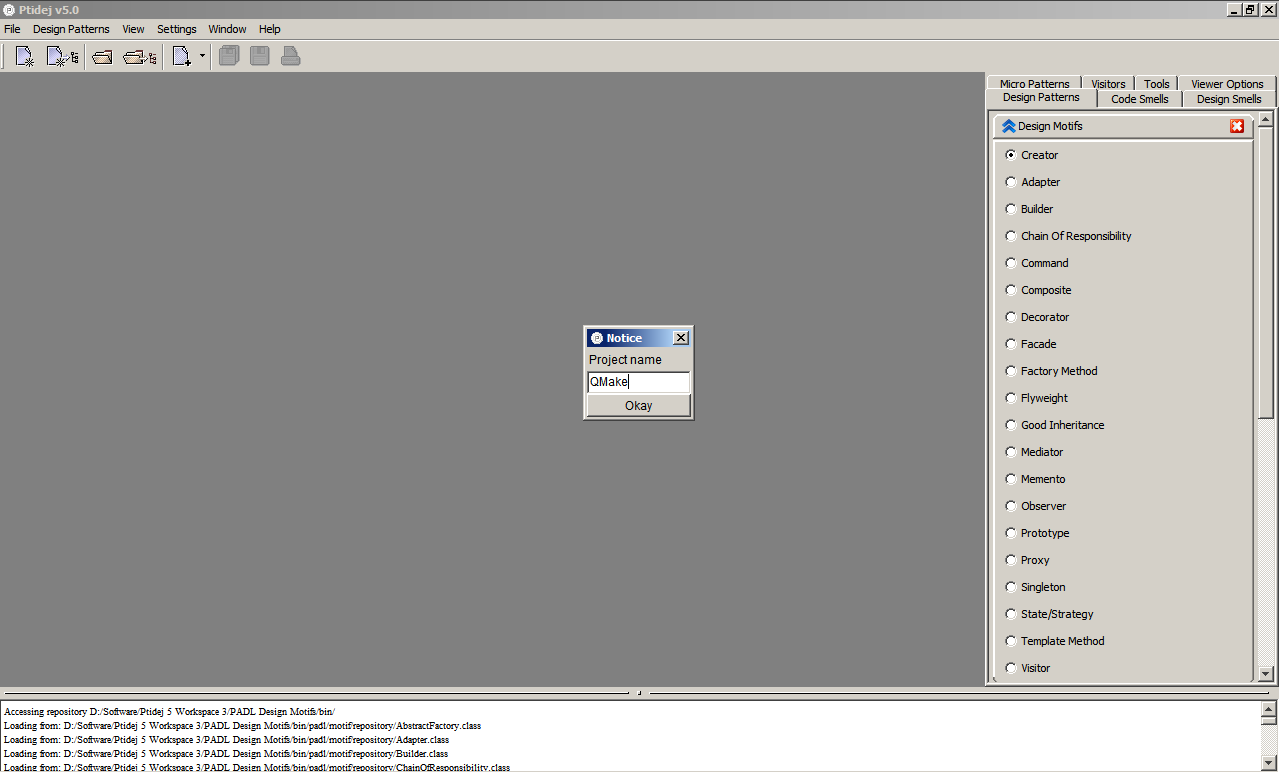The height and width of the screenshot is (773, 1279).
Task: Click the Ptidej application icon in the title bar
Action: 9,9
